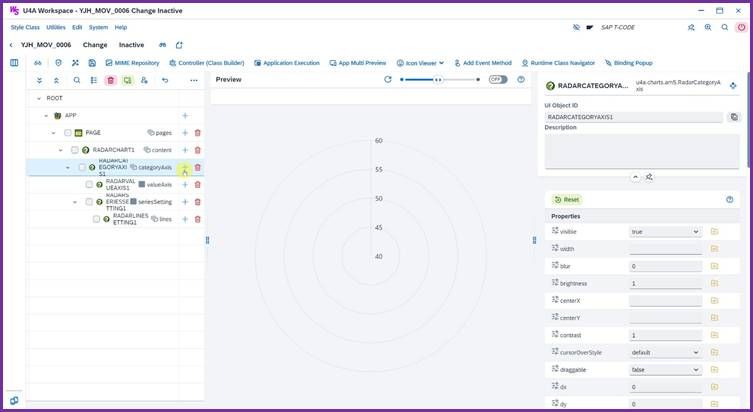This screenshot has height=412, width=753.
Task: Collapse the PAGE tree node
Action: (x=53, y=133)
